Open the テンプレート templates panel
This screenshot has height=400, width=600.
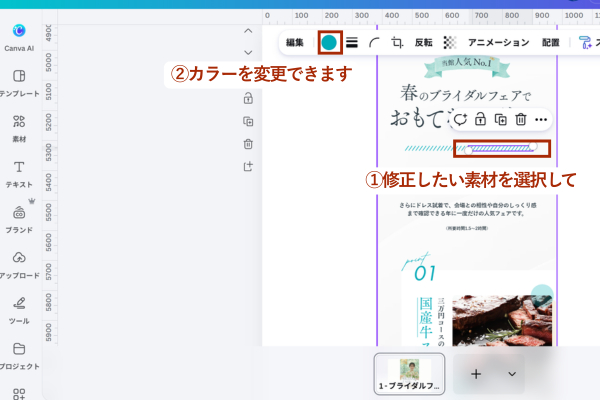click(x=19, y=83)
